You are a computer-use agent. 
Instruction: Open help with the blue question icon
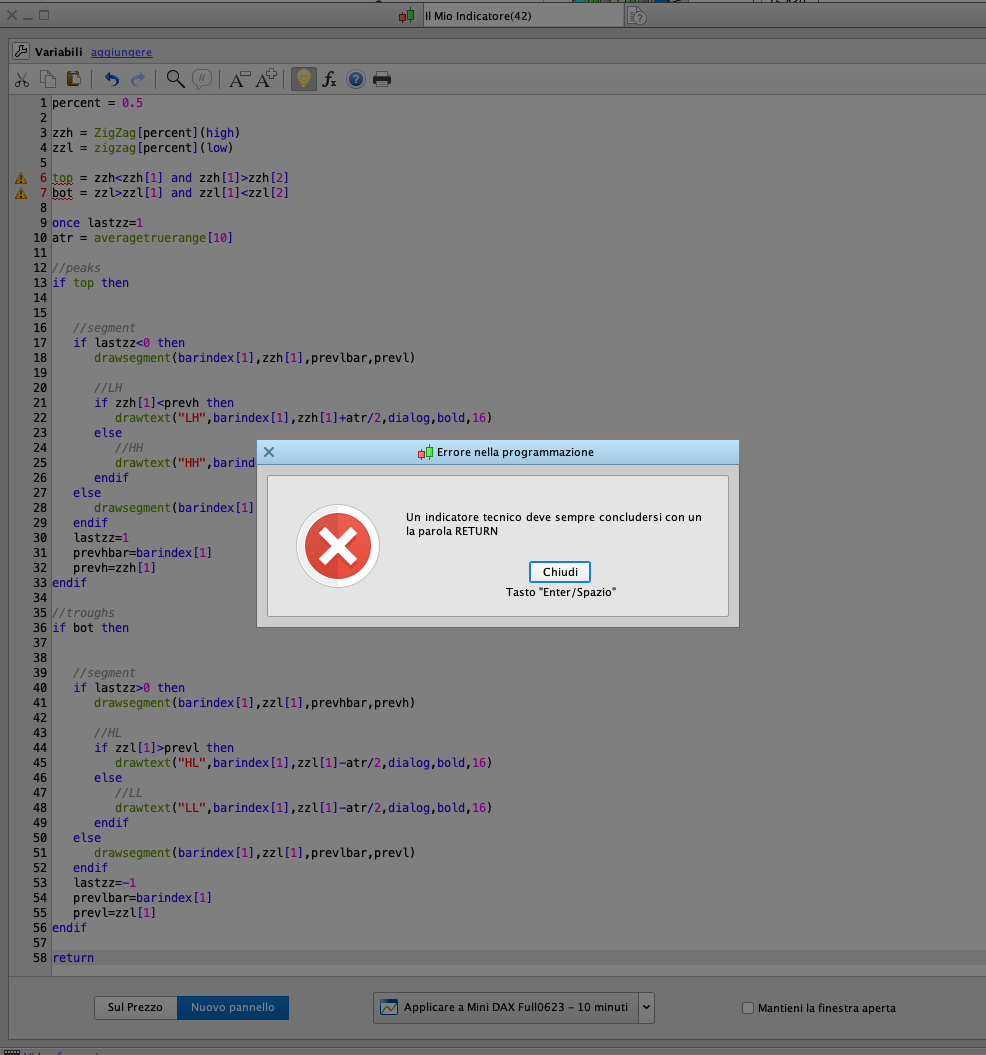click(355, 79)
